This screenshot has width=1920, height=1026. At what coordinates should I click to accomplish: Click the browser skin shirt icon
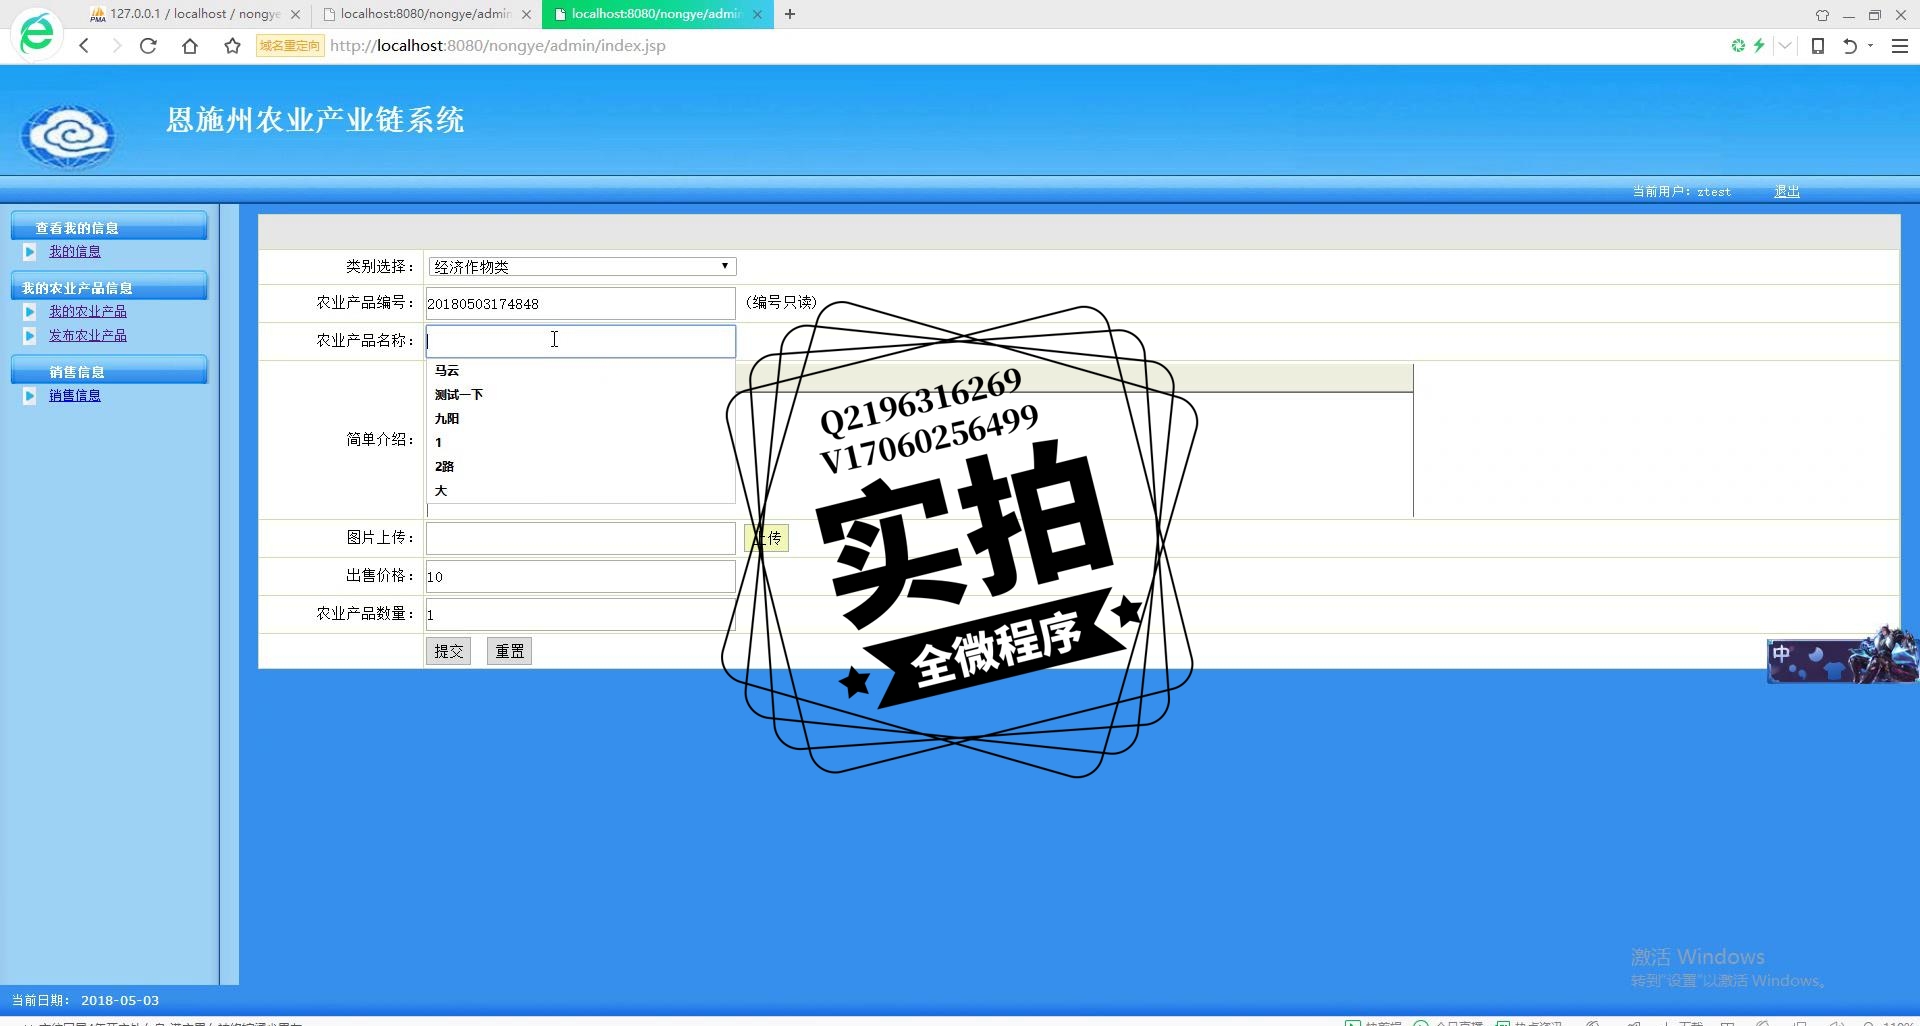pyautogui.click(x=1822, y=15)
